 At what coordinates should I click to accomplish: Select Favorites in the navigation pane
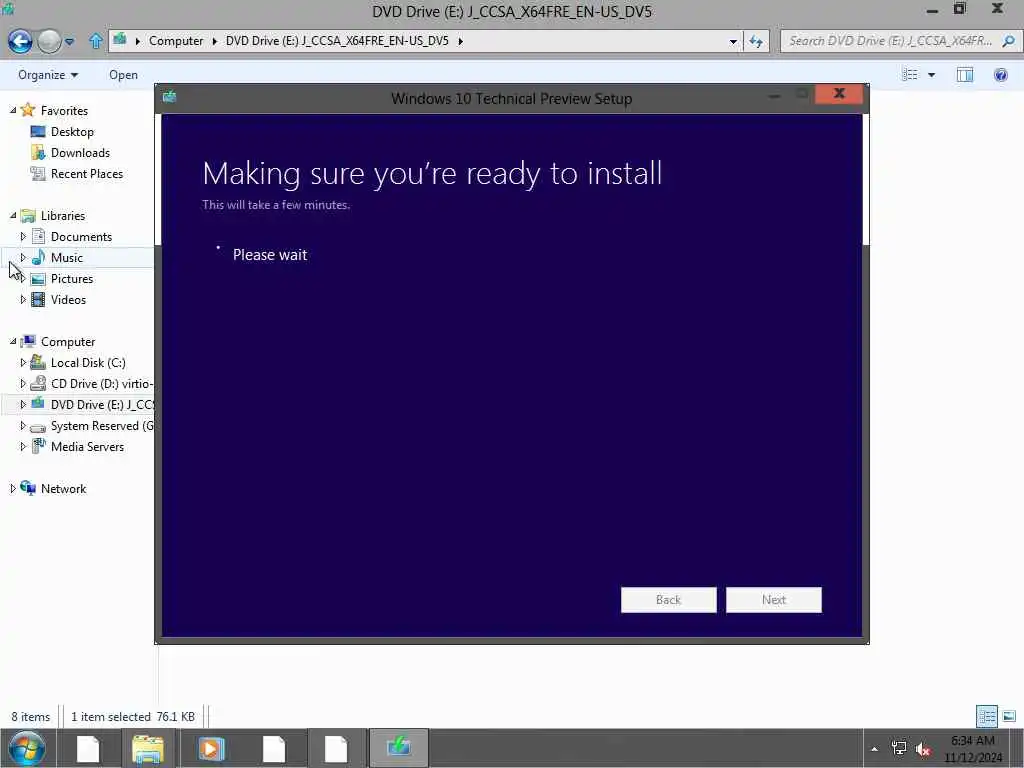tap(64, 110)
